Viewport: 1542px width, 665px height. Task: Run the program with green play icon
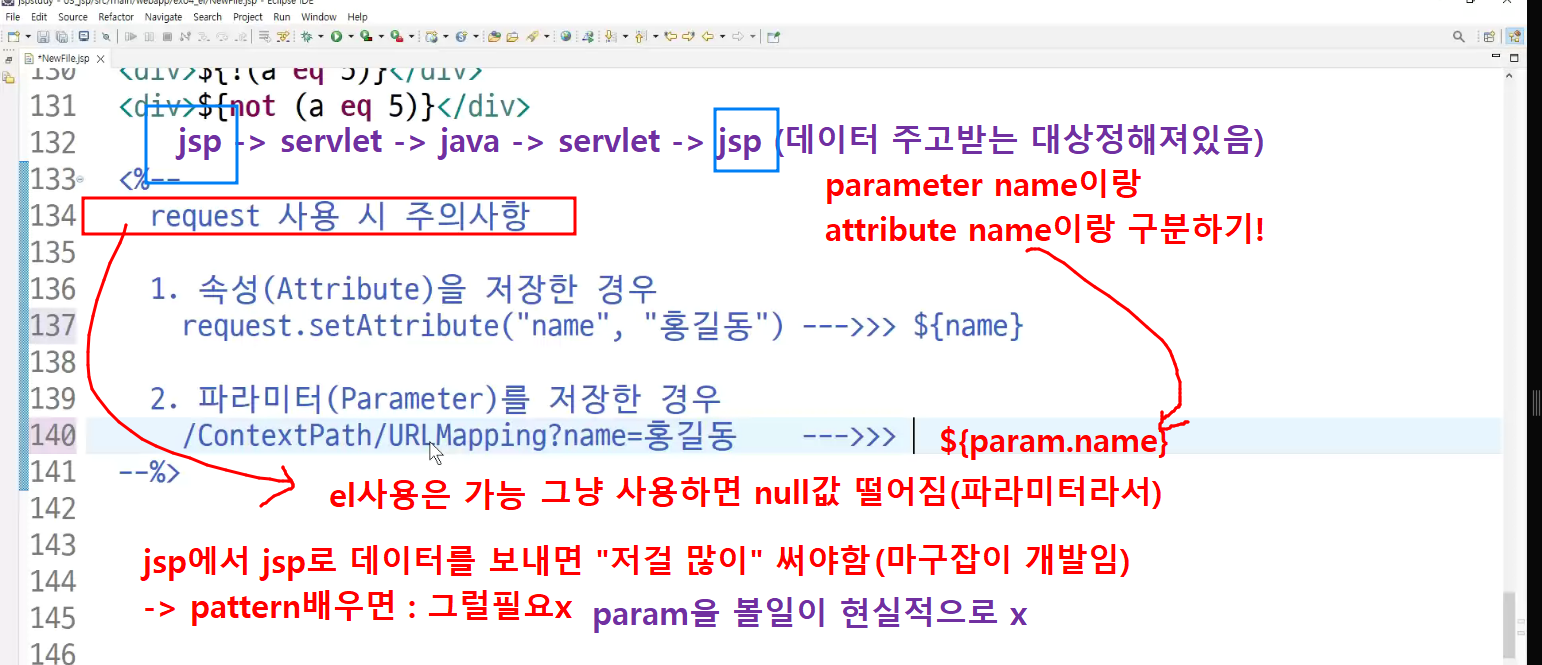[337, 37]
